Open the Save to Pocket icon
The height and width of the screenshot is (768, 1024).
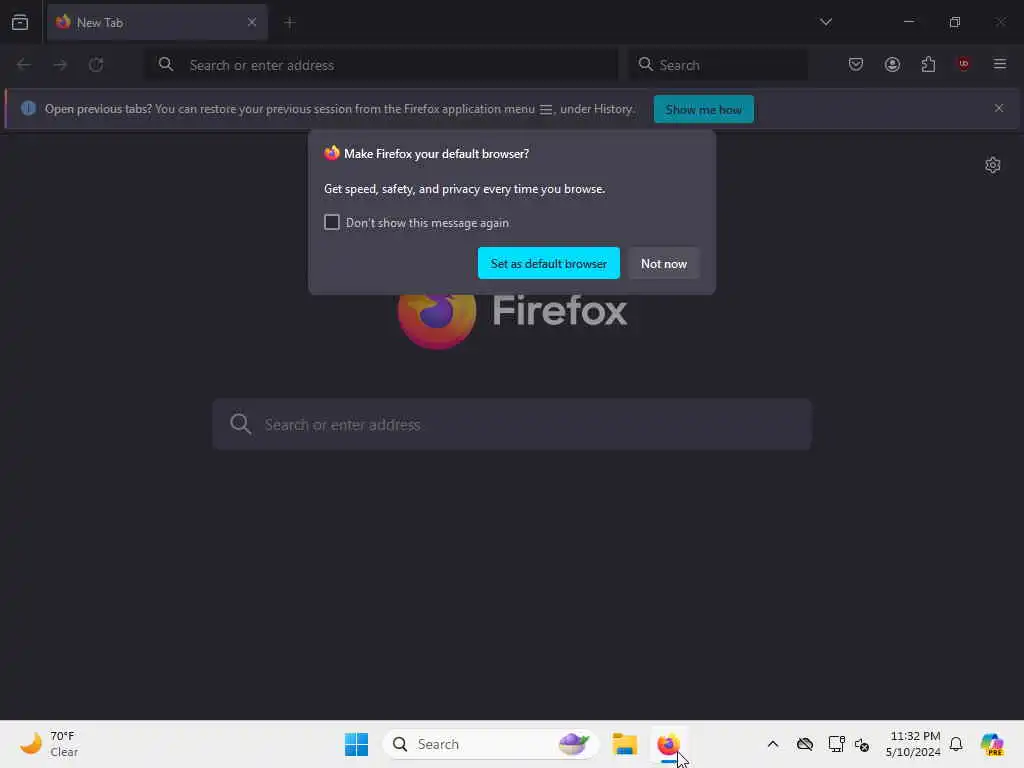pos(856,64)
